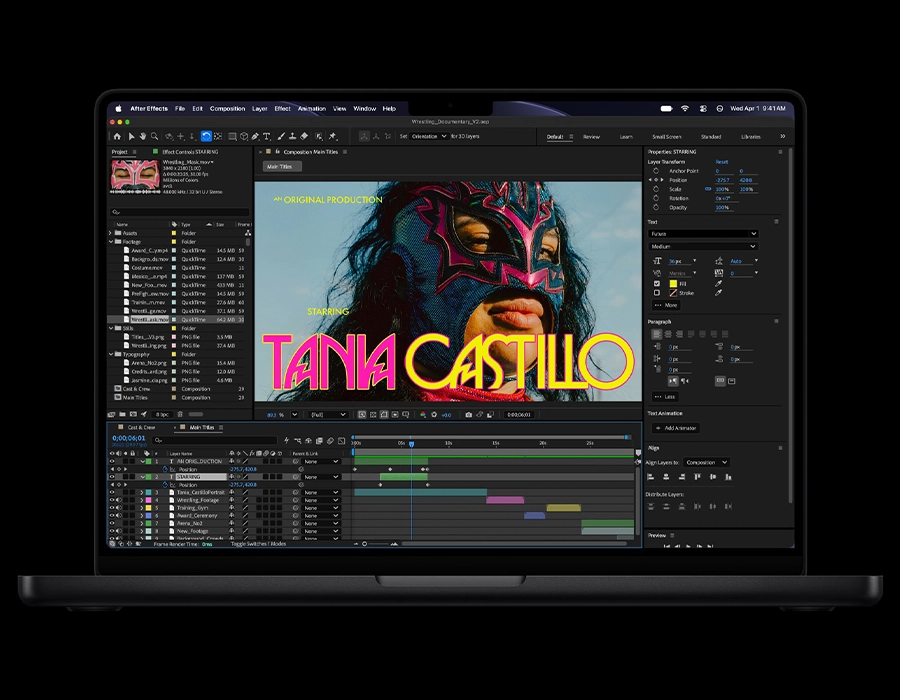900x700 pixels.
Task: Click the stroke color eyedropper
Action: point(718,293)
